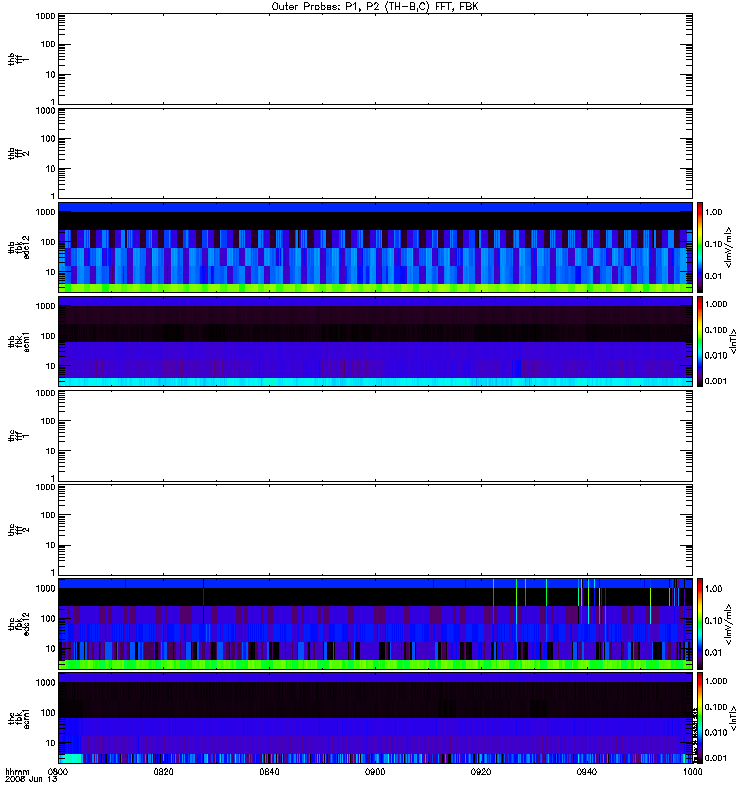Image resolution: width=750 pixels, height=800 pixels.
Task: Click the thb fbk scm1 color bar
Action: tap(700, 341)
